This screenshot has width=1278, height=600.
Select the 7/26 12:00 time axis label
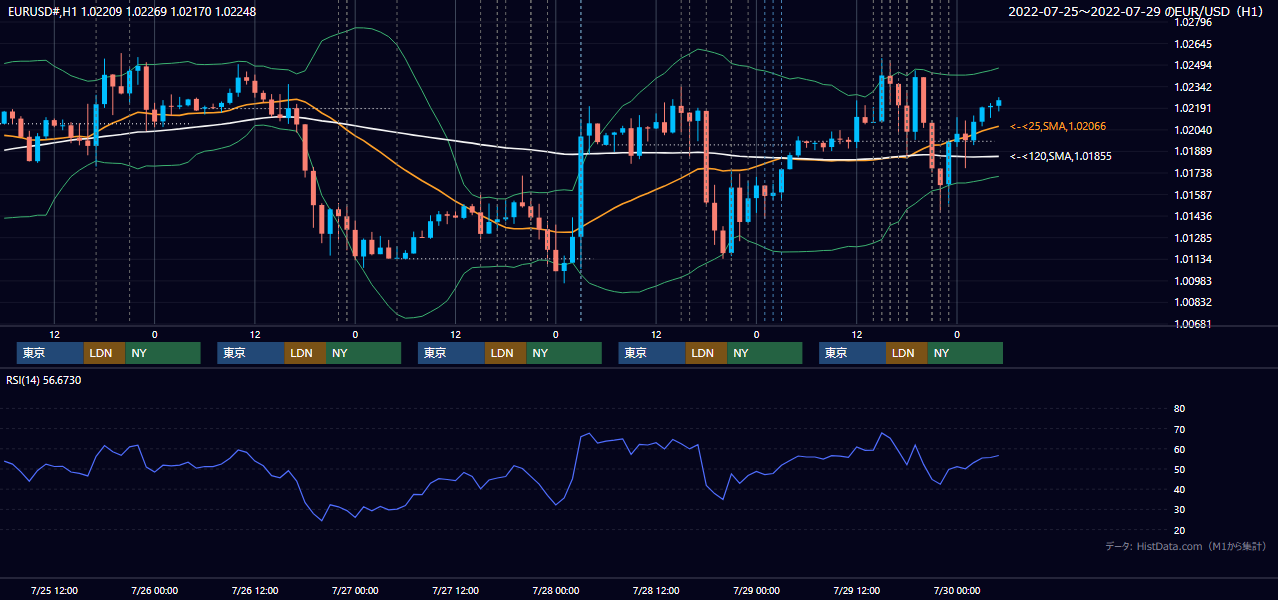(x=254, y=590)
